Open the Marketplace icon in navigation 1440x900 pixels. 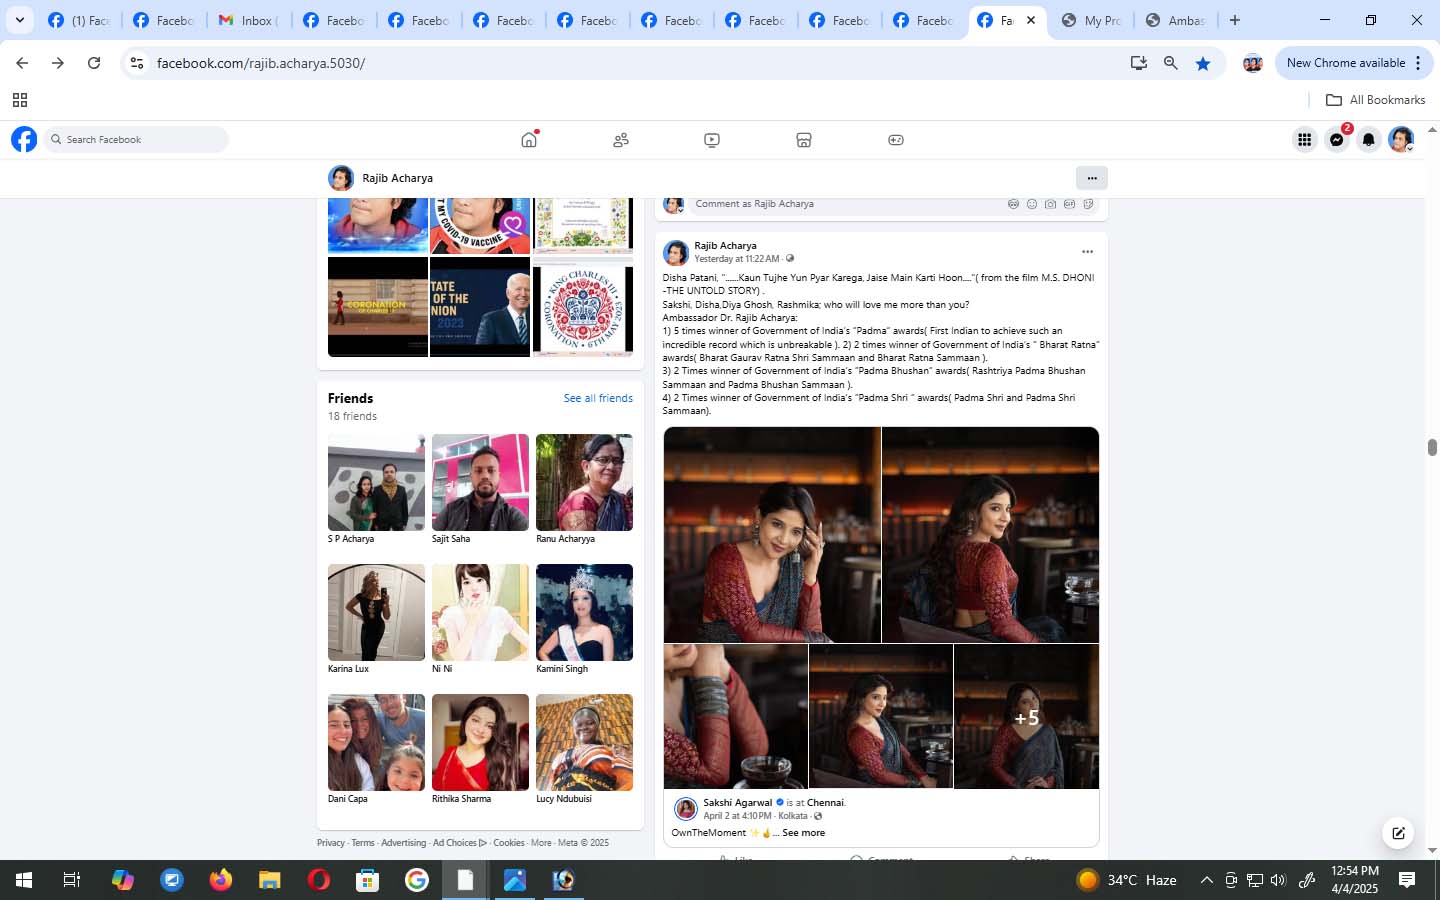pos(804,140)
